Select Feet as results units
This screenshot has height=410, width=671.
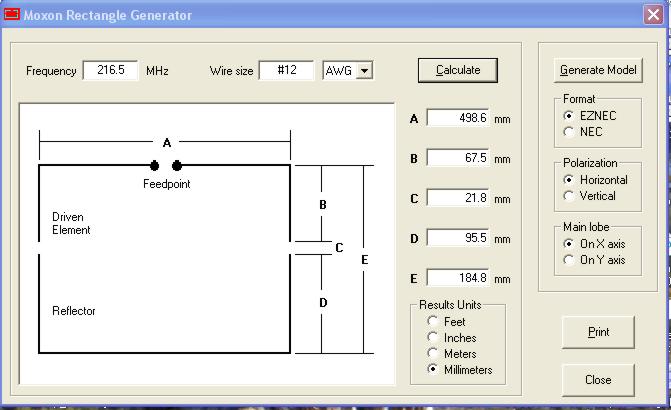pyautogui.click(x=433, y=322)
